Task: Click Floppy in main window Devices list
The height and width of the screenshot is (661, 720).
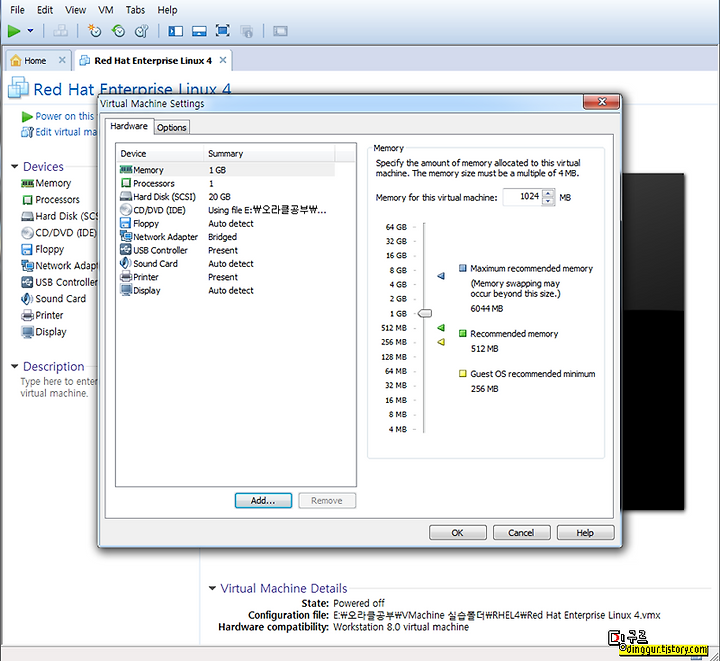Action: [43, 249]
